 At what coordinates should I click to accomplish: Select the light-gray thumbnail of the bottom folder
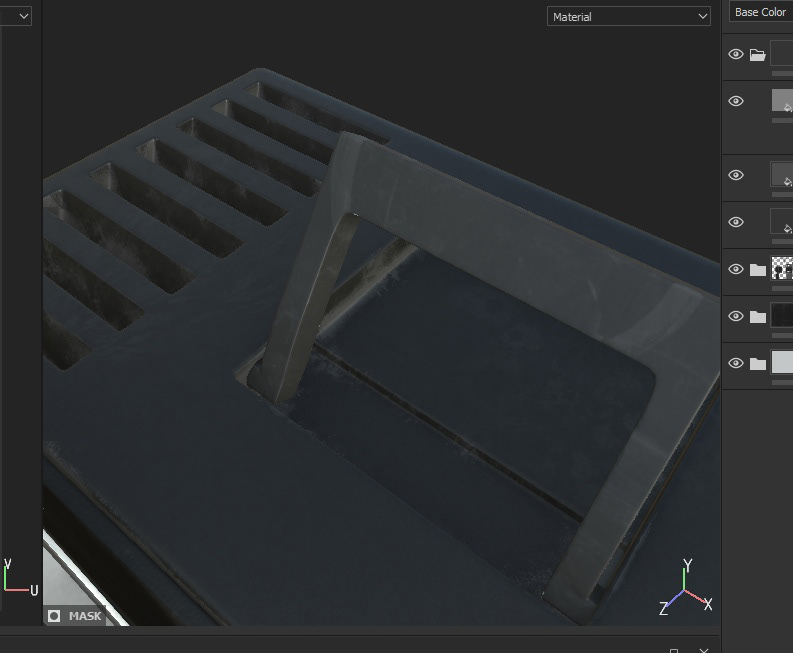point(782,362)
